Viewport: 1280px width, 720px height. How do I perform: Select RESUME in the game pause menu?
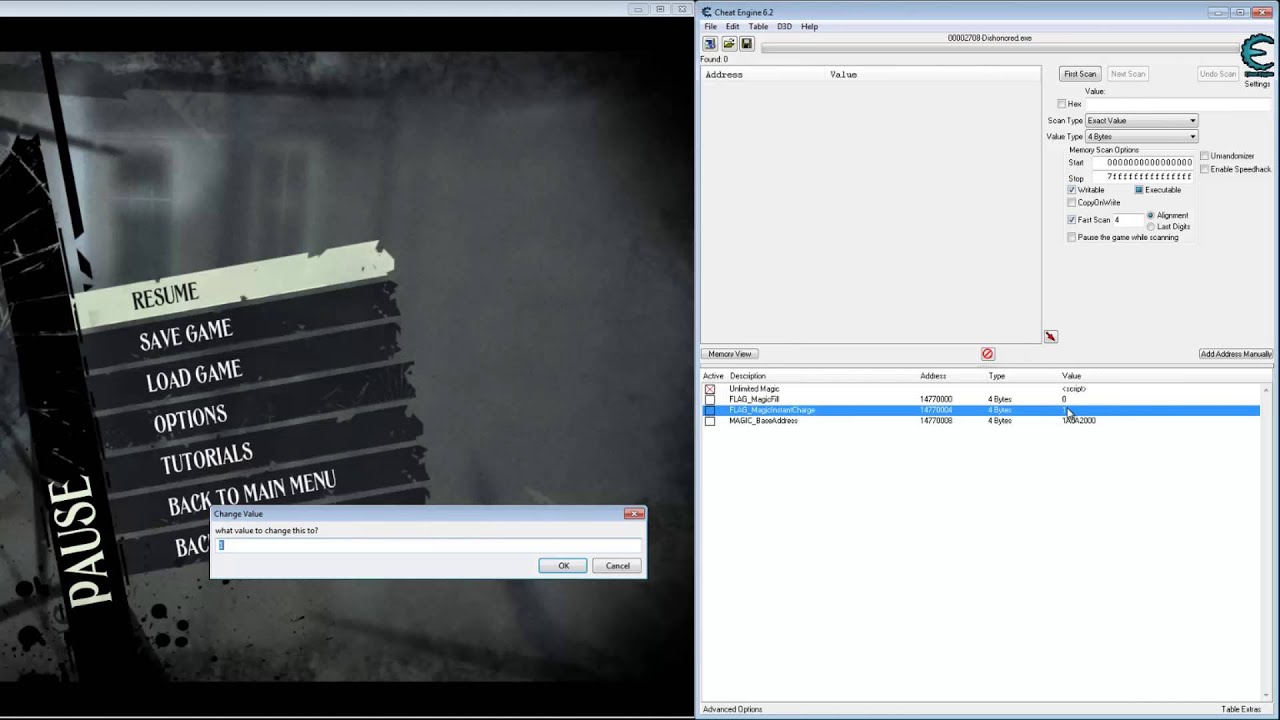(x=165, y=296)
